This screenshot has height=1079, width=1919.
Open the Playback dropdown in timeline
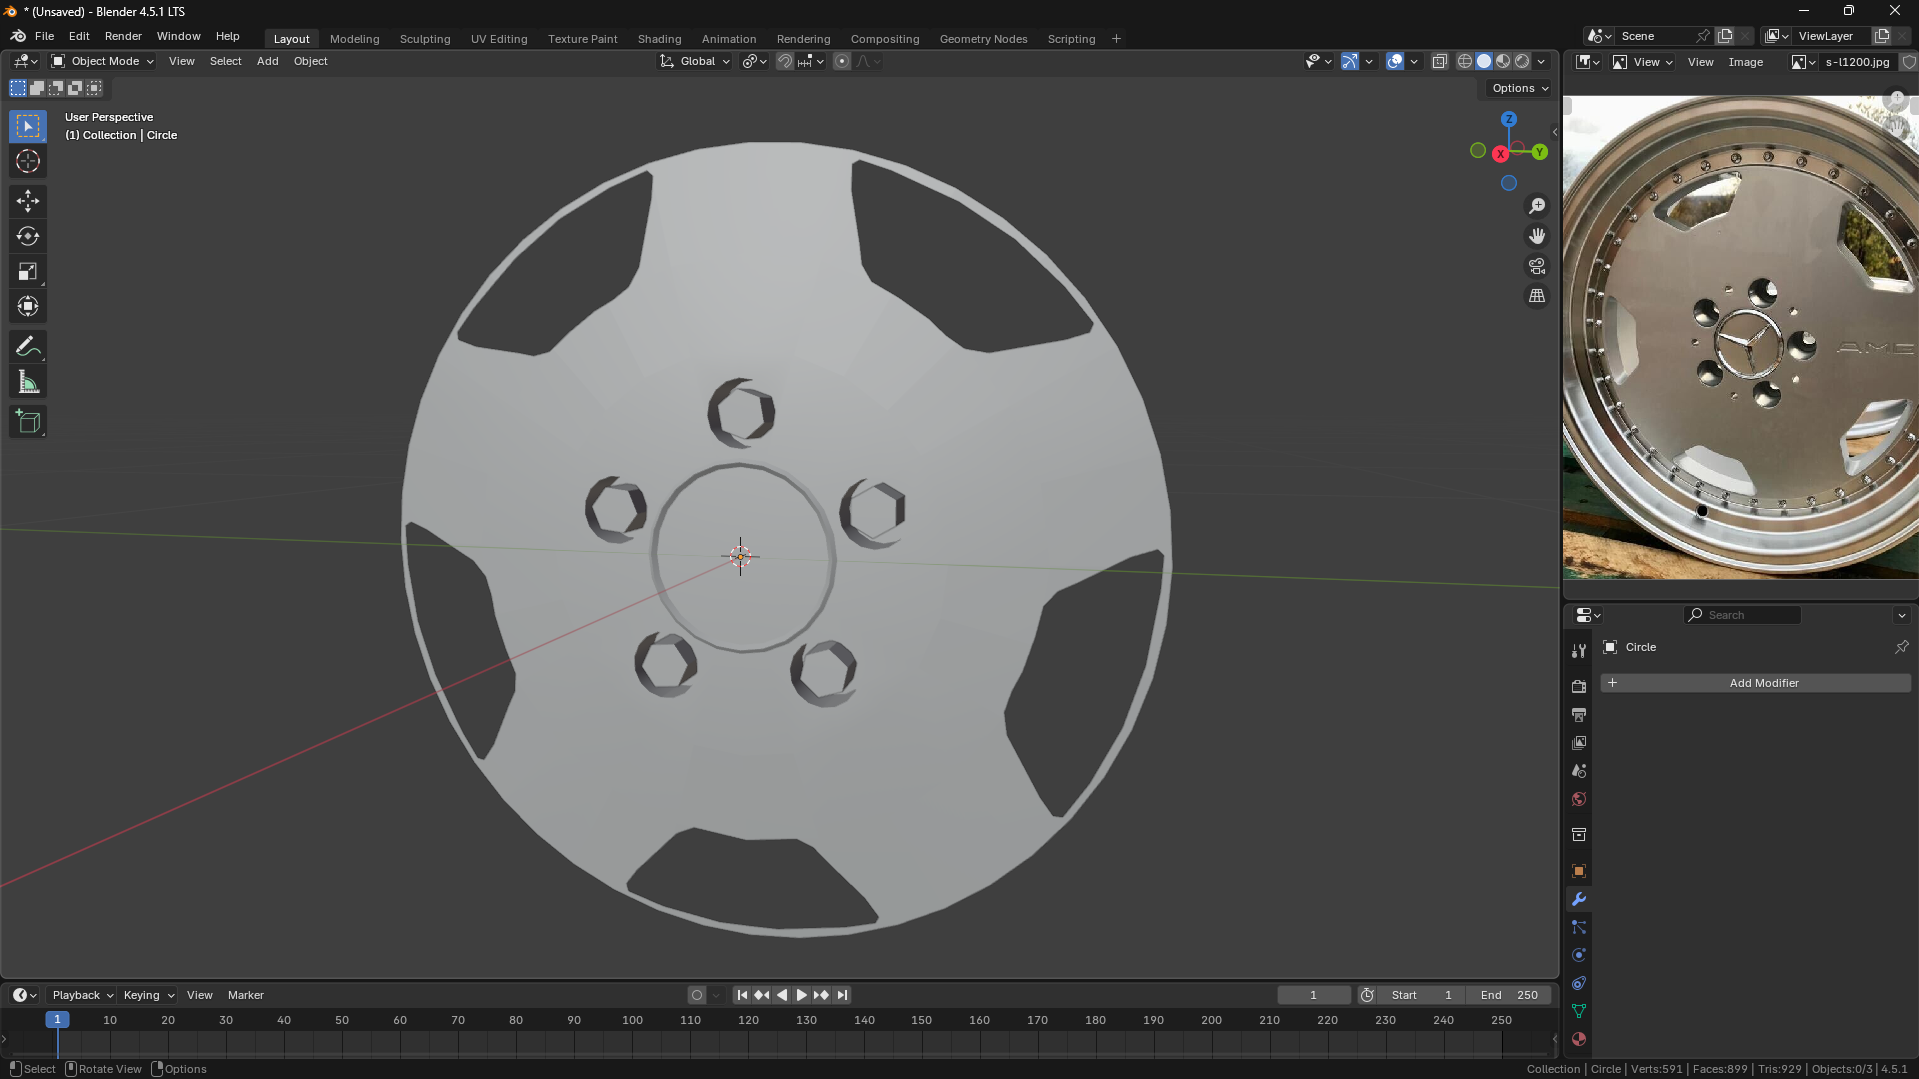(x=82, y=995)
